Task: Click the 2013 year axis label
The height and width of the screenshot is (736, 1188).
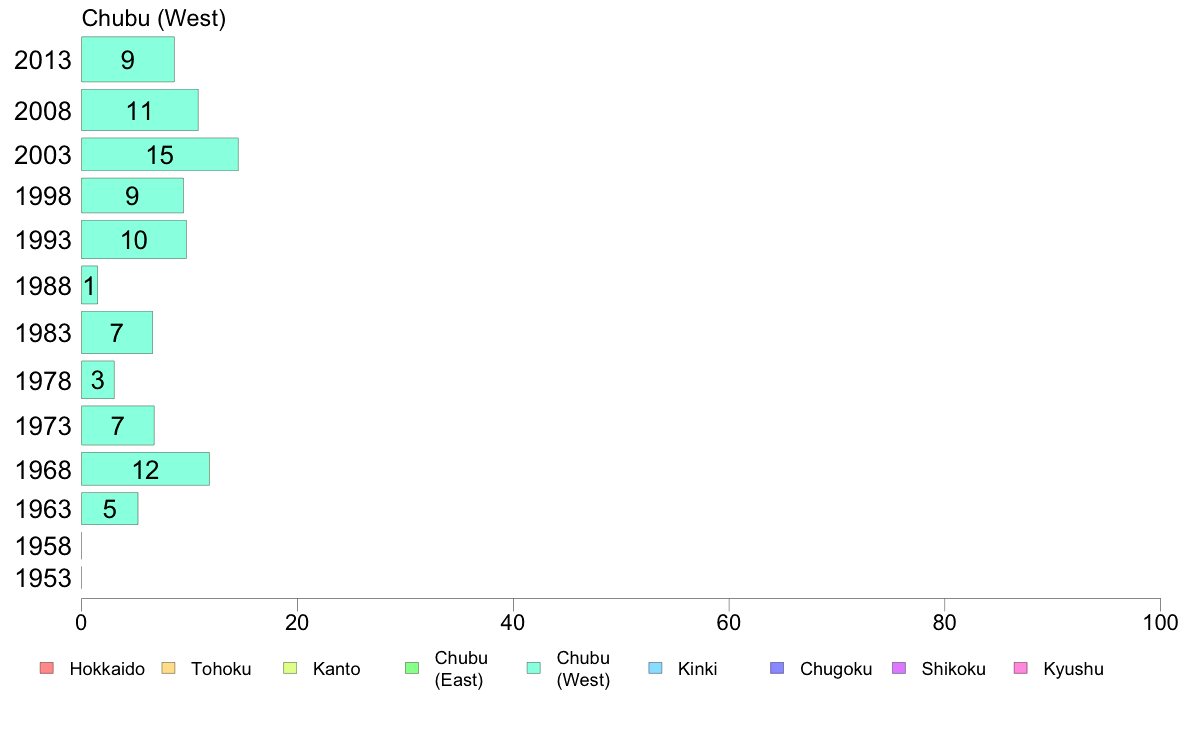Action: click(x=42, y=60)
